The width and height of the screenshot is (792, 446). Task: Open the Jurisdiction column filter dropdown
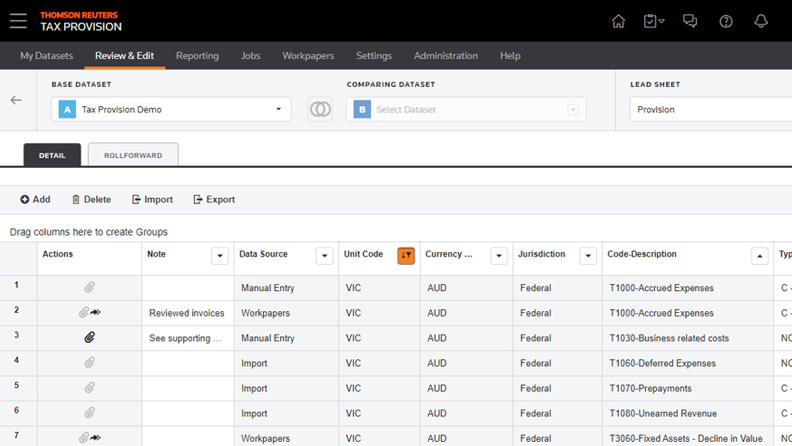(x=588, y=256)
